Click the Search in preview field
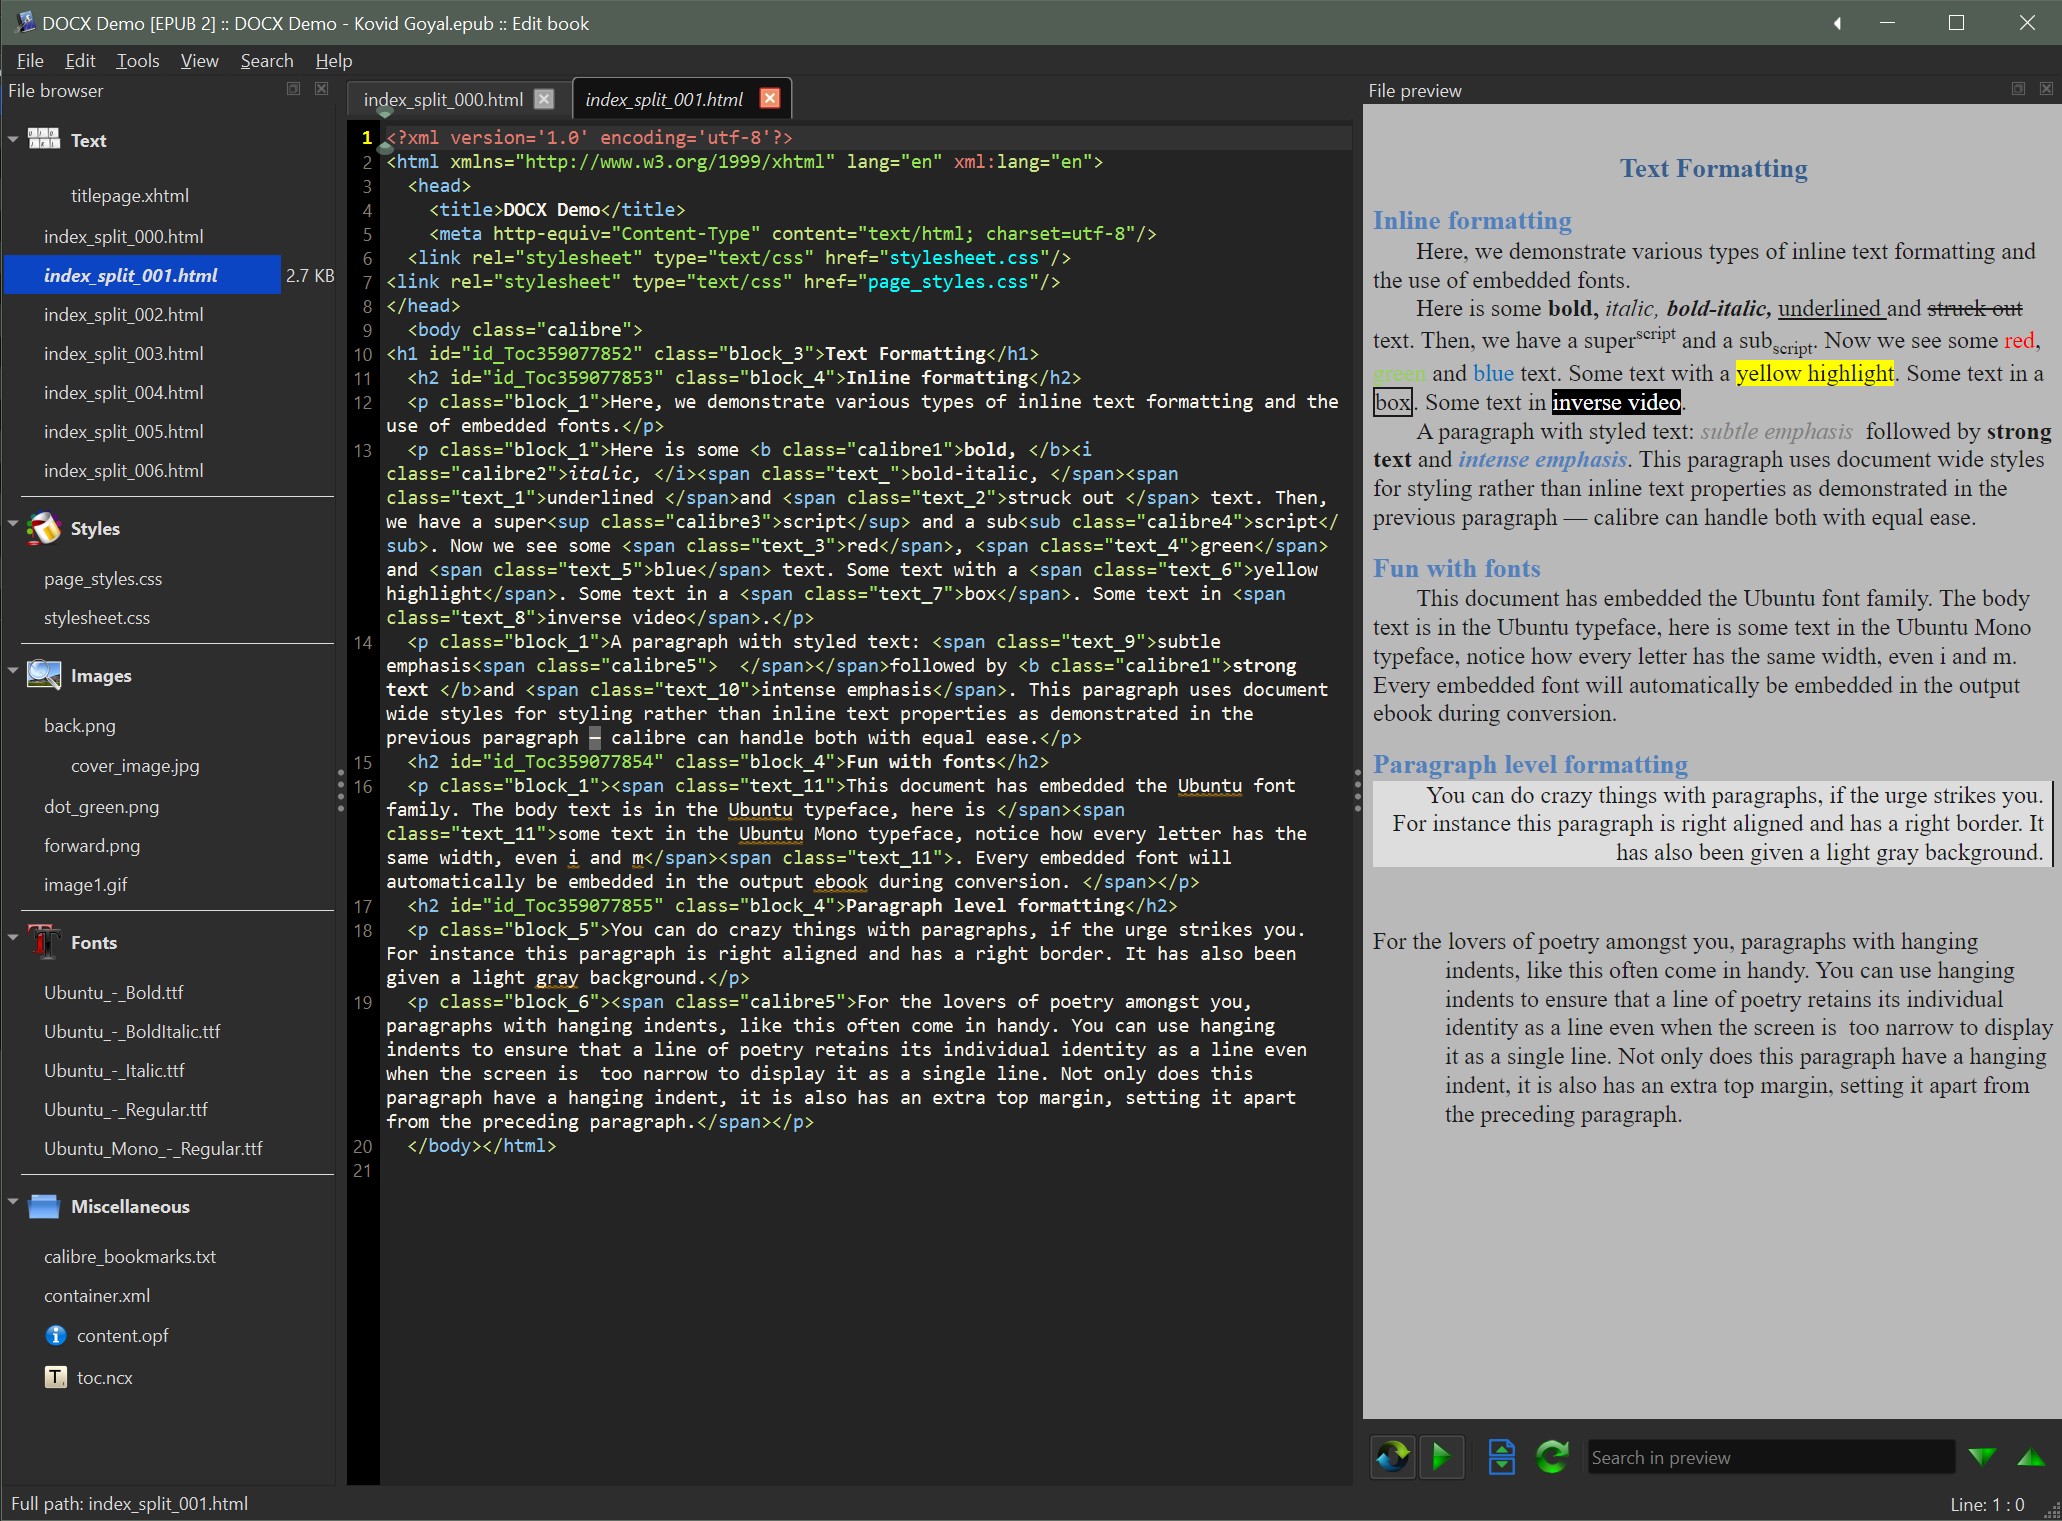2062x1521 pixels. coord(1770,1457)
